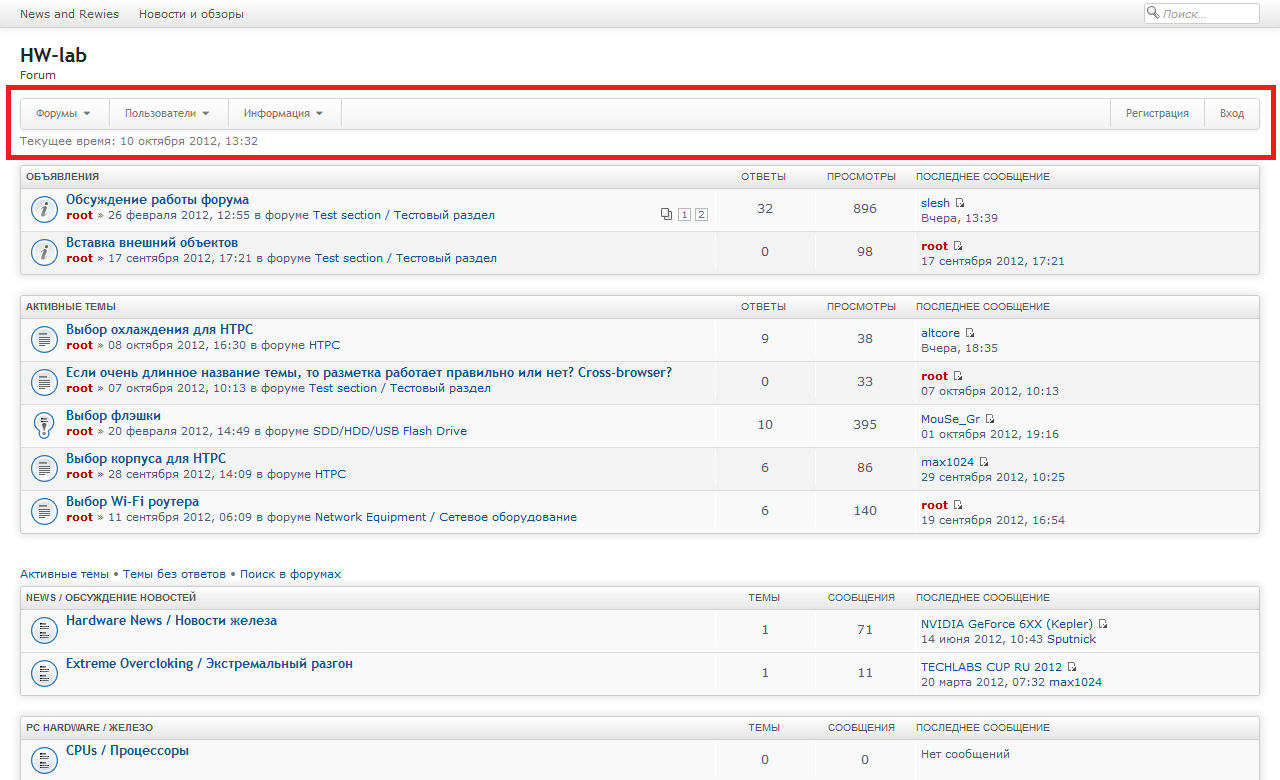This screenshot has width=1280, height=780.
Task: Open last post icon next to slesh
Action: click(960, 203)
